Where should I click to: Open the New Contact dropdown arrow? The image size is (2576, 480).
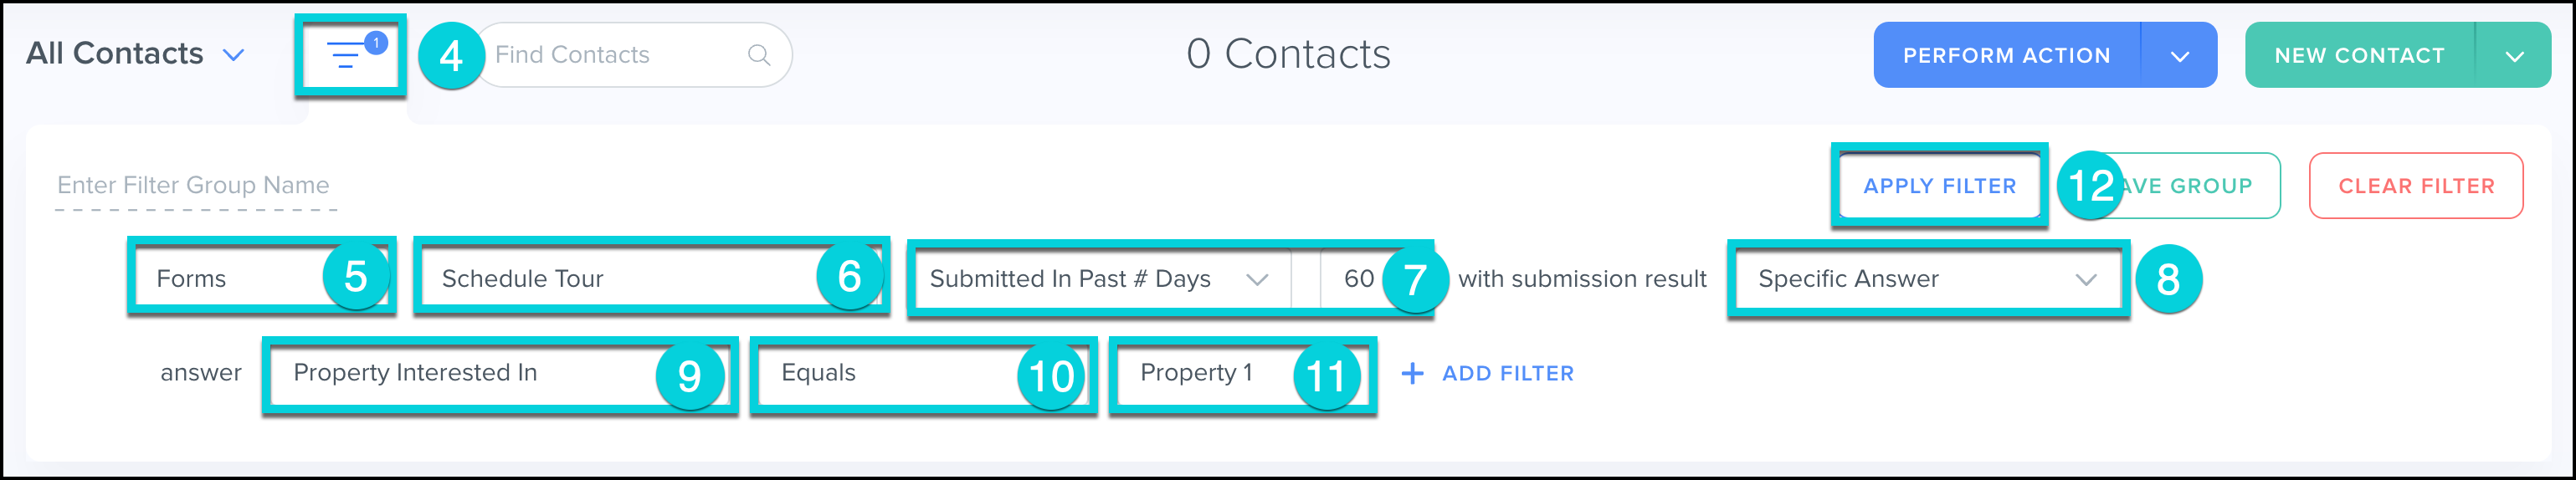click(2514, 56)
